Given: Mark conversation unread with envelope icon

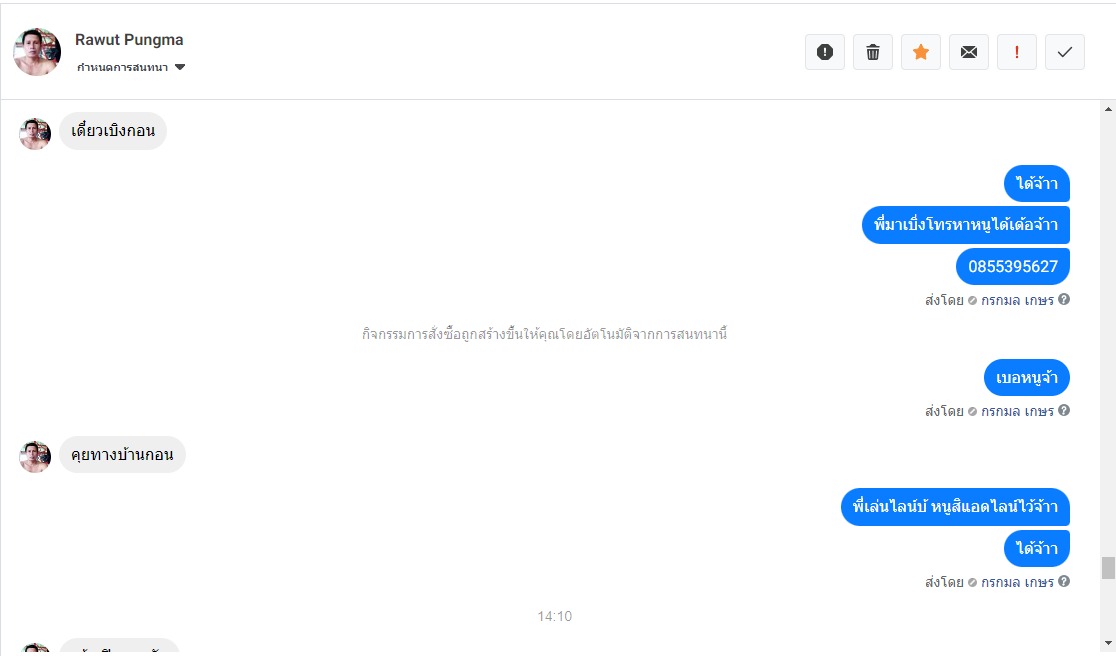Looking at the screenshot, I should point(969,52).
